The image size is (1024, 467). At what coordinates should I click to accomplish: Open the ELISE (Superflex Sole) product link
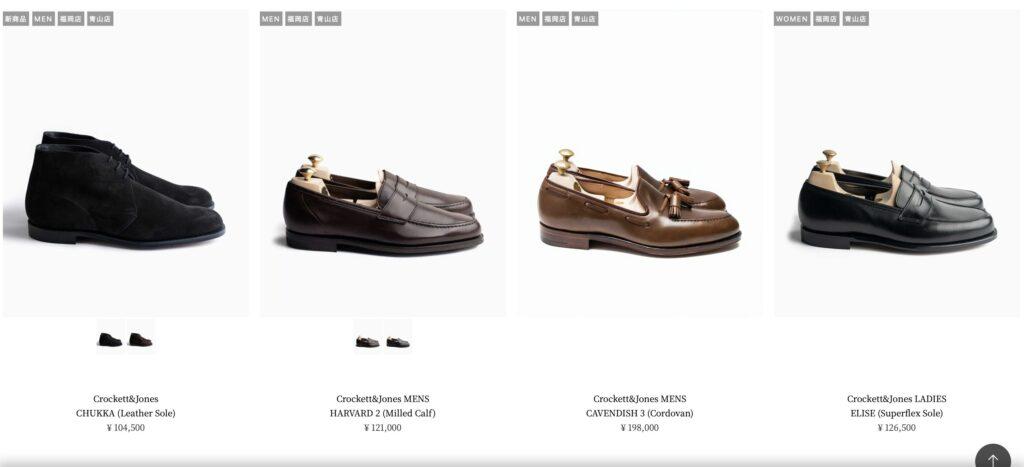coord(897,413)
